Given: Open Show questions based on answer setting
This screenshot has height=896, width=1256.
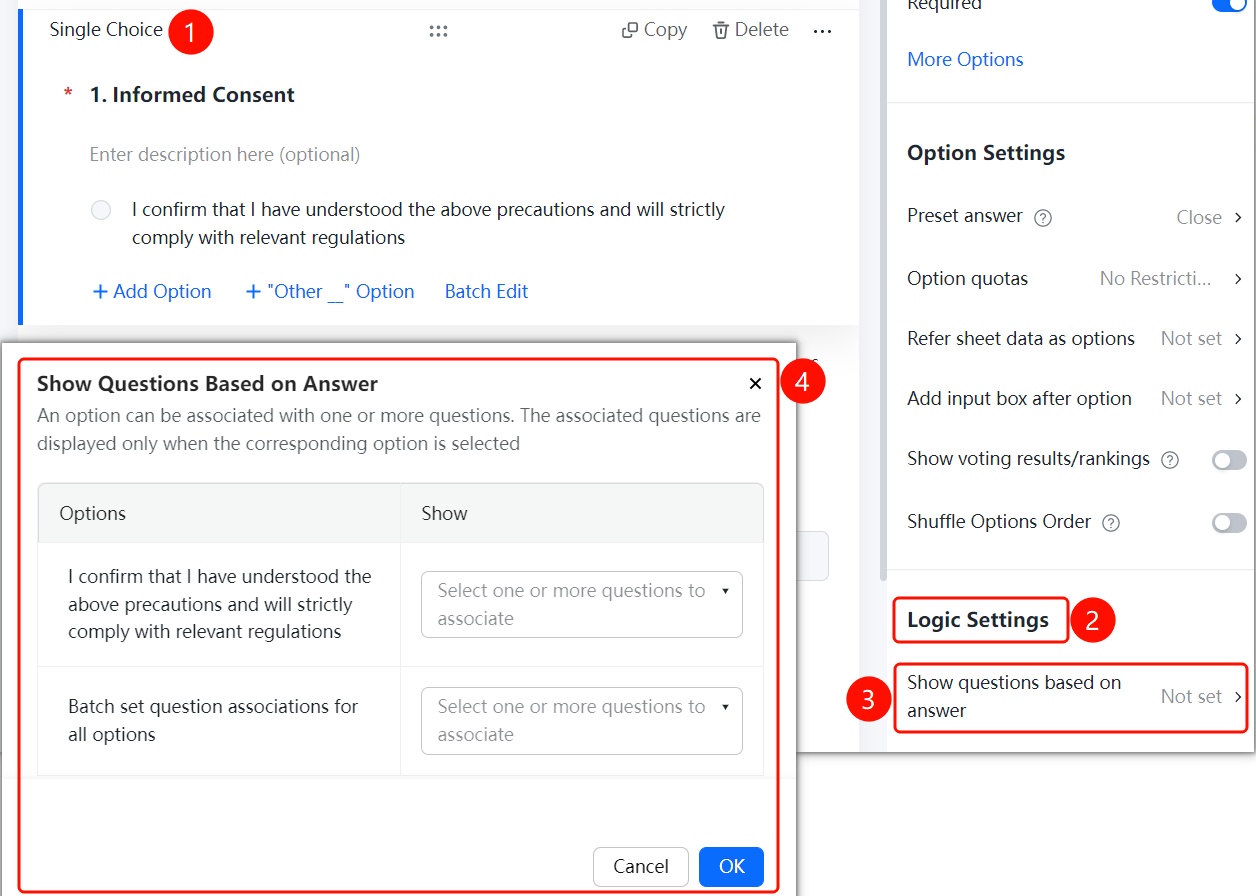Looking at the screenshot, I should [x=1071, y=697].
